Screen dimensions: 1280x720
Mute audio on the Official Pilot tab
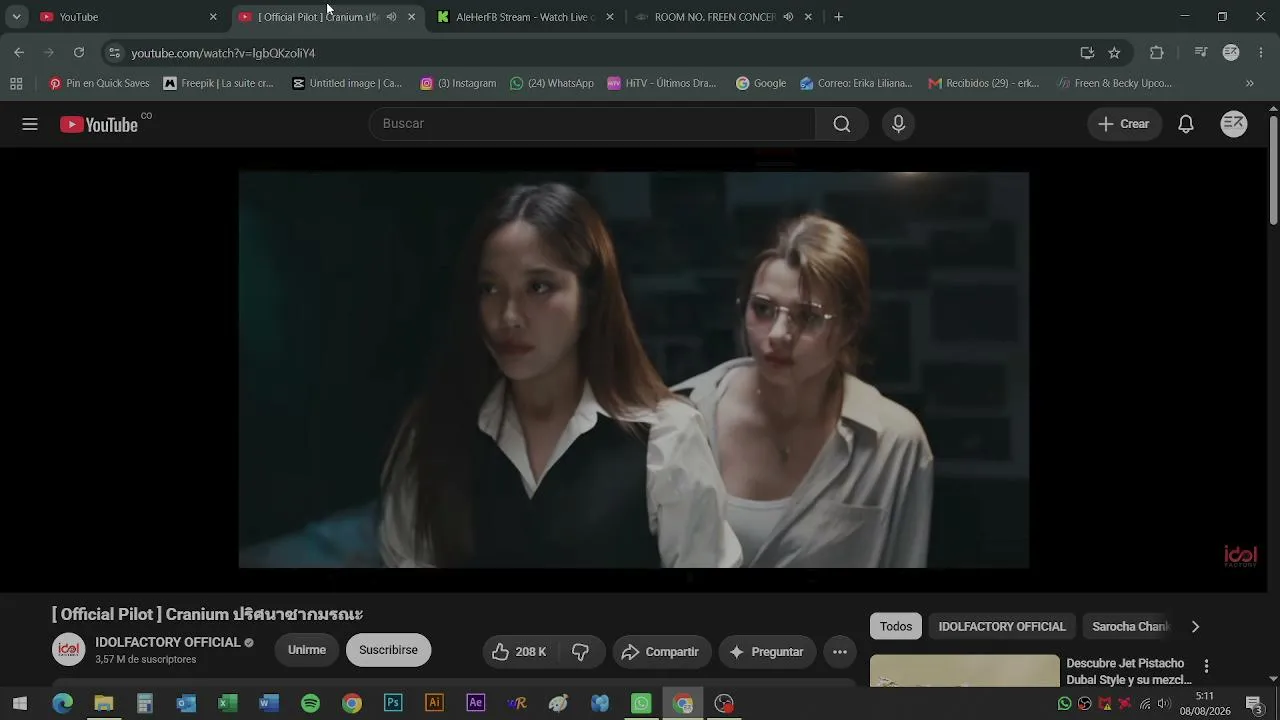(x=391, y=17)
